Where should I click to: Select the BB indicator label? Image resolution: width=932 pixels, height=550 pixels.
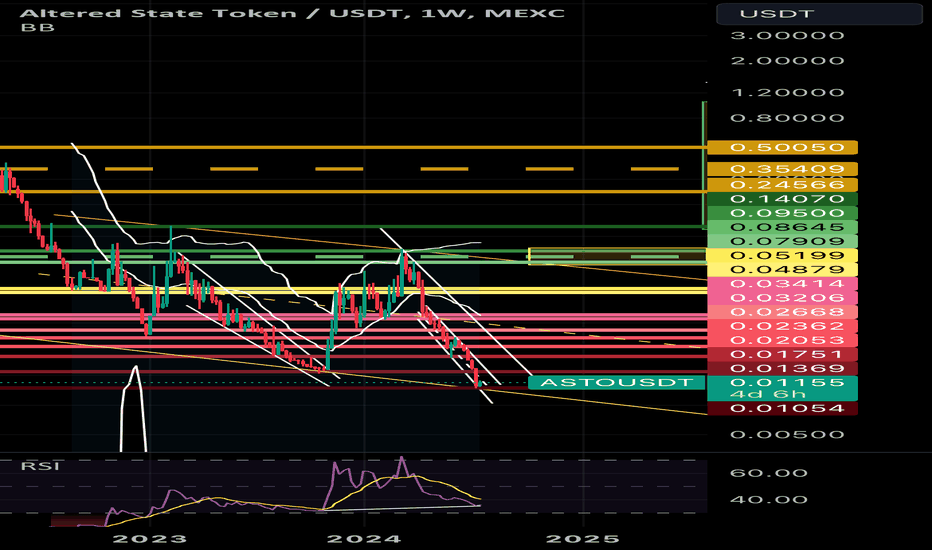37,27
